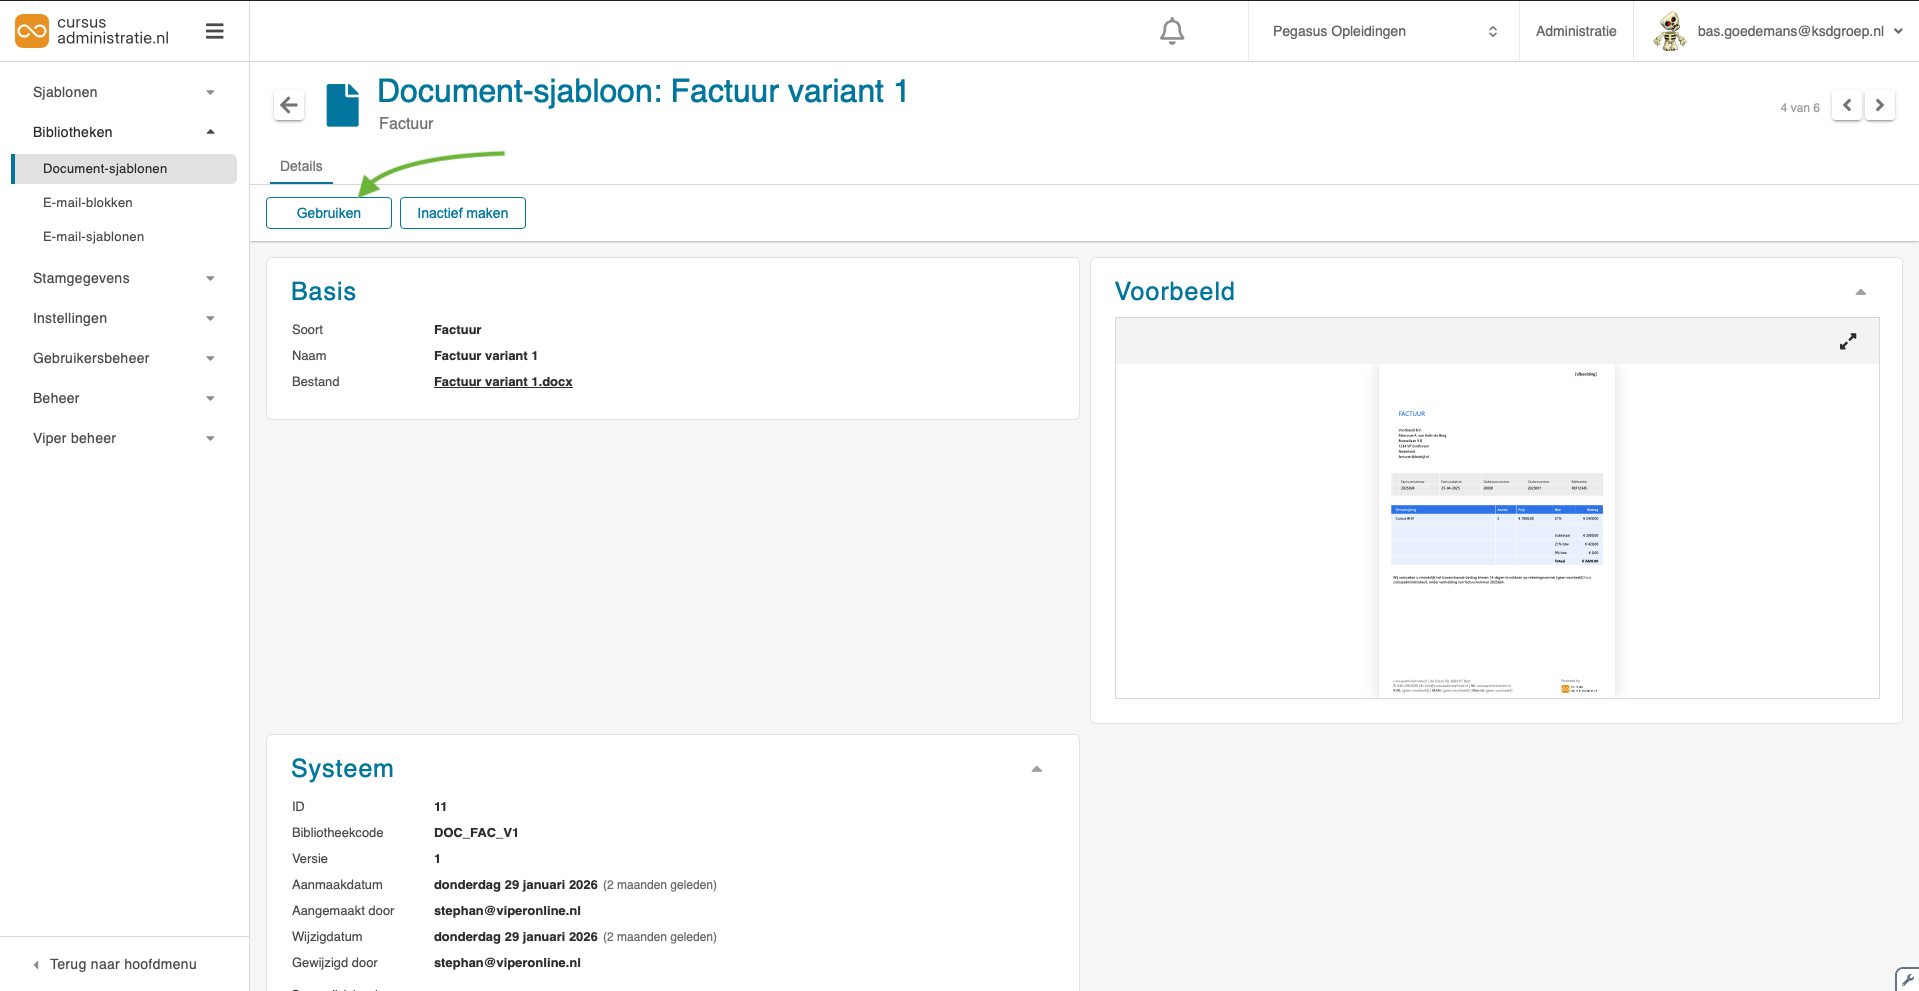Image resolution: width=1919 pixels, height=991 pixels.
Task: Click the user avatar image
Action: [1669, 32]
